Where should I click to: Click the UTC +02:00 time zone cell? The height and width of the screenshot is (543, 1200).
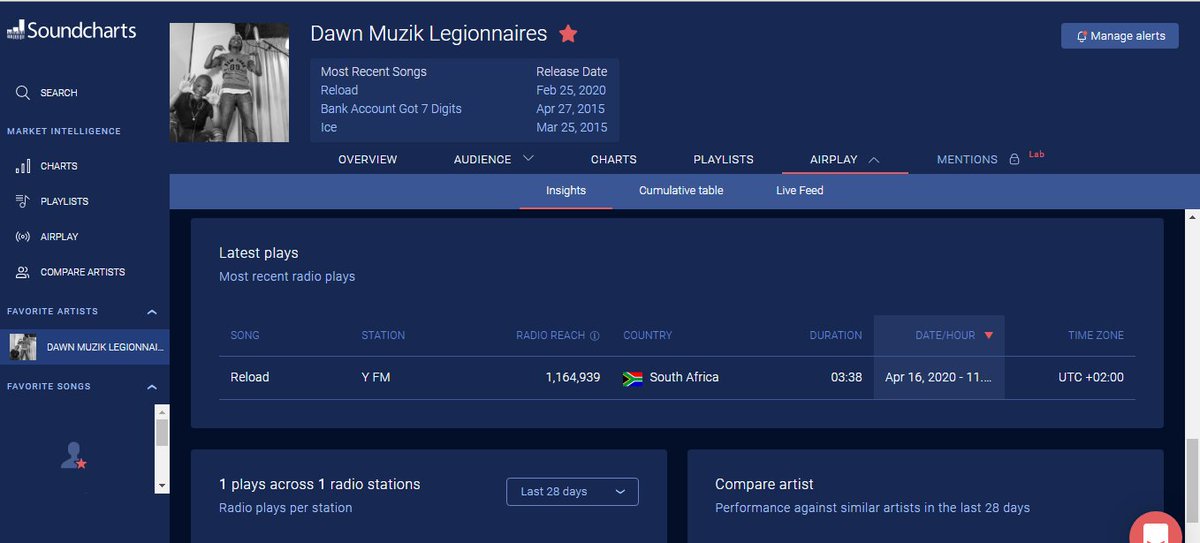(1091, 378)
